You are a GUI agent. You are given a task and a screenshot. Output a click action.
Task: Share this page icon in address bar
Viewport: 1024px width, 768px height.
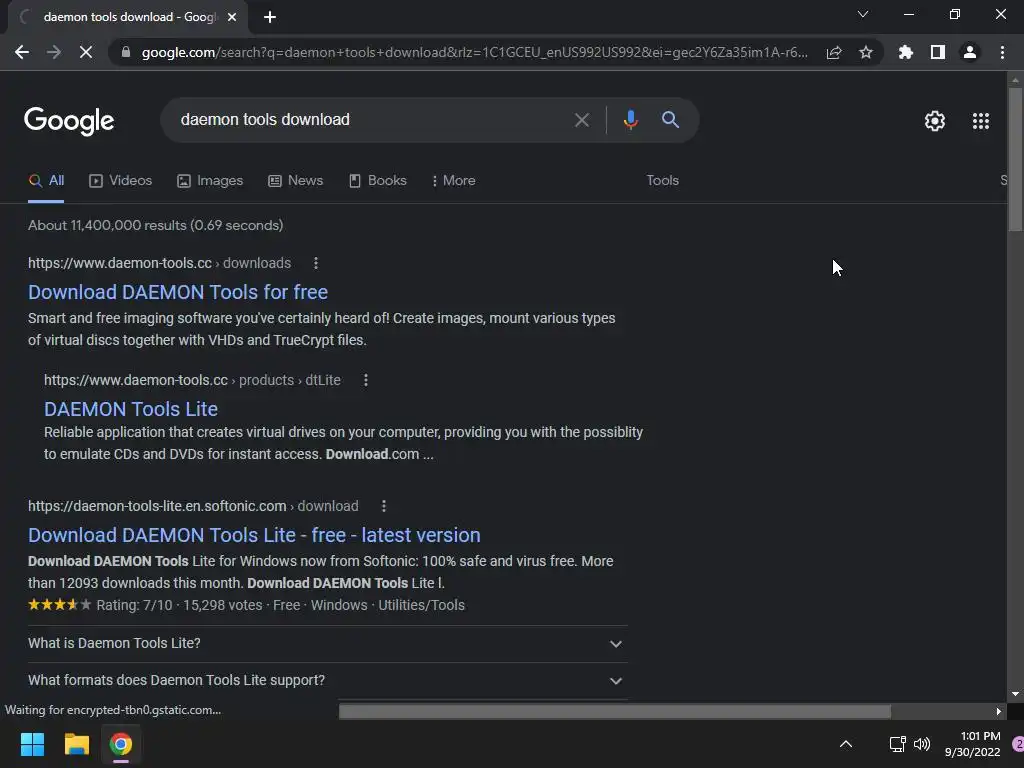click(x=834, y=52)
